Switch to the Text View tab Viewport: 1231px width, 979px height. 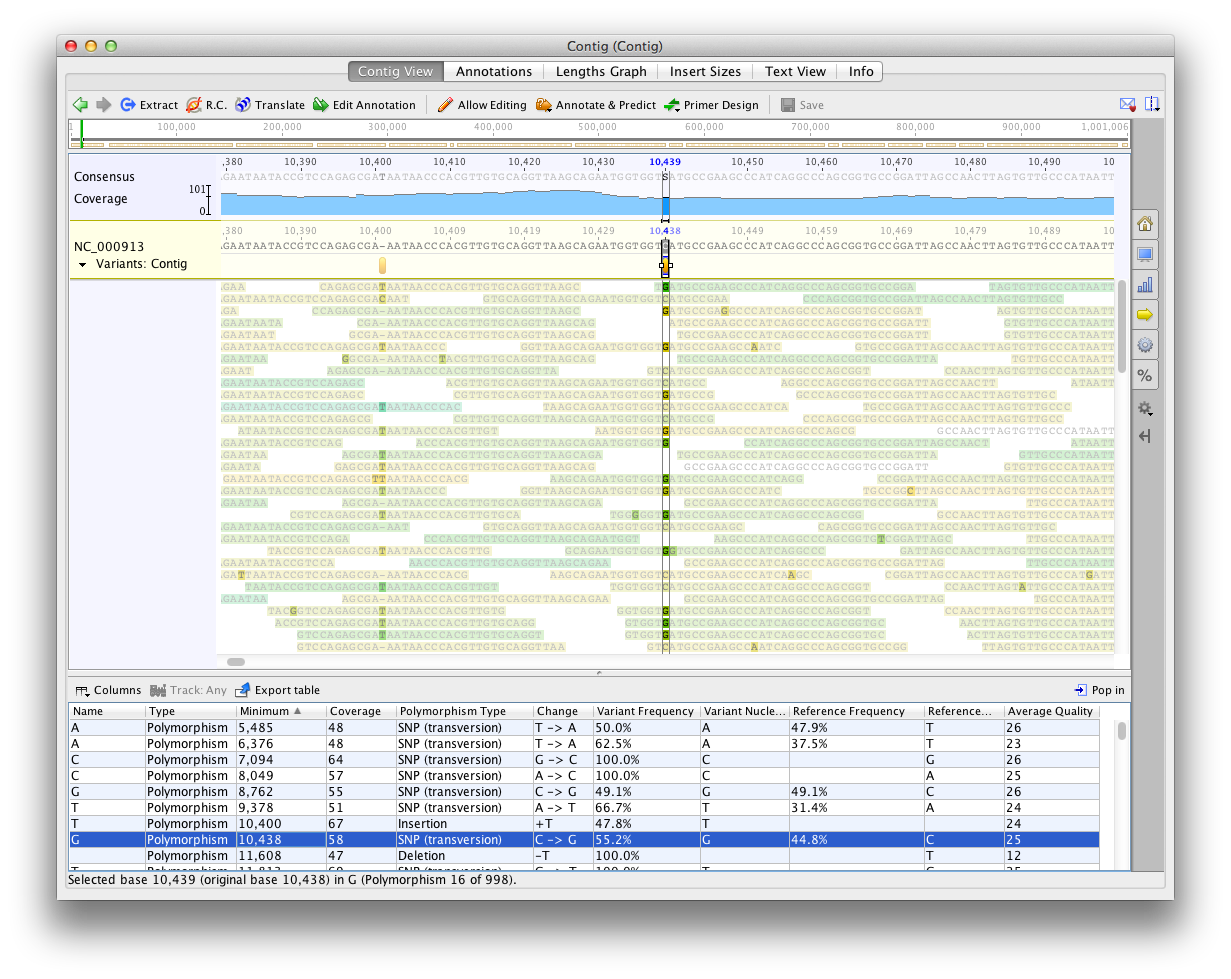[x=795, y=71]
